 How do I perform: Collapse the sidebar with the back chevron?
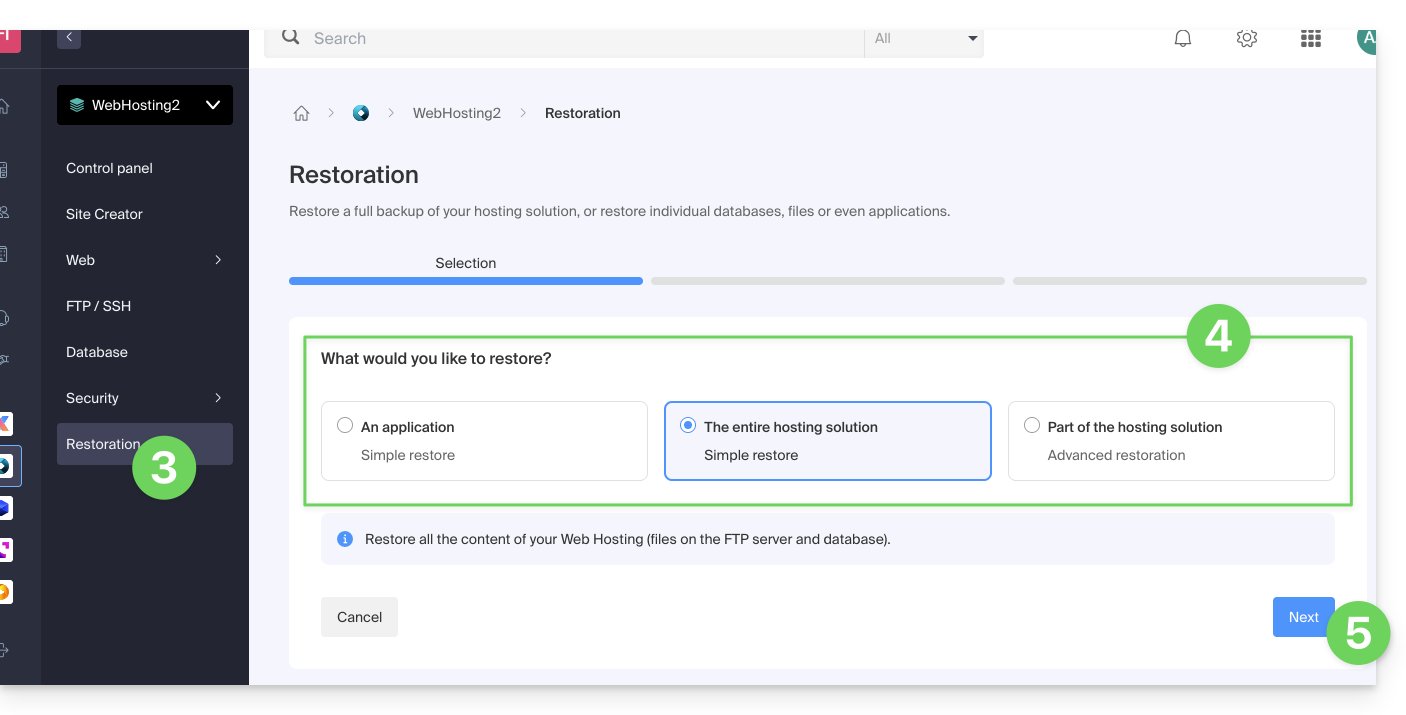[x=69, y=38]
